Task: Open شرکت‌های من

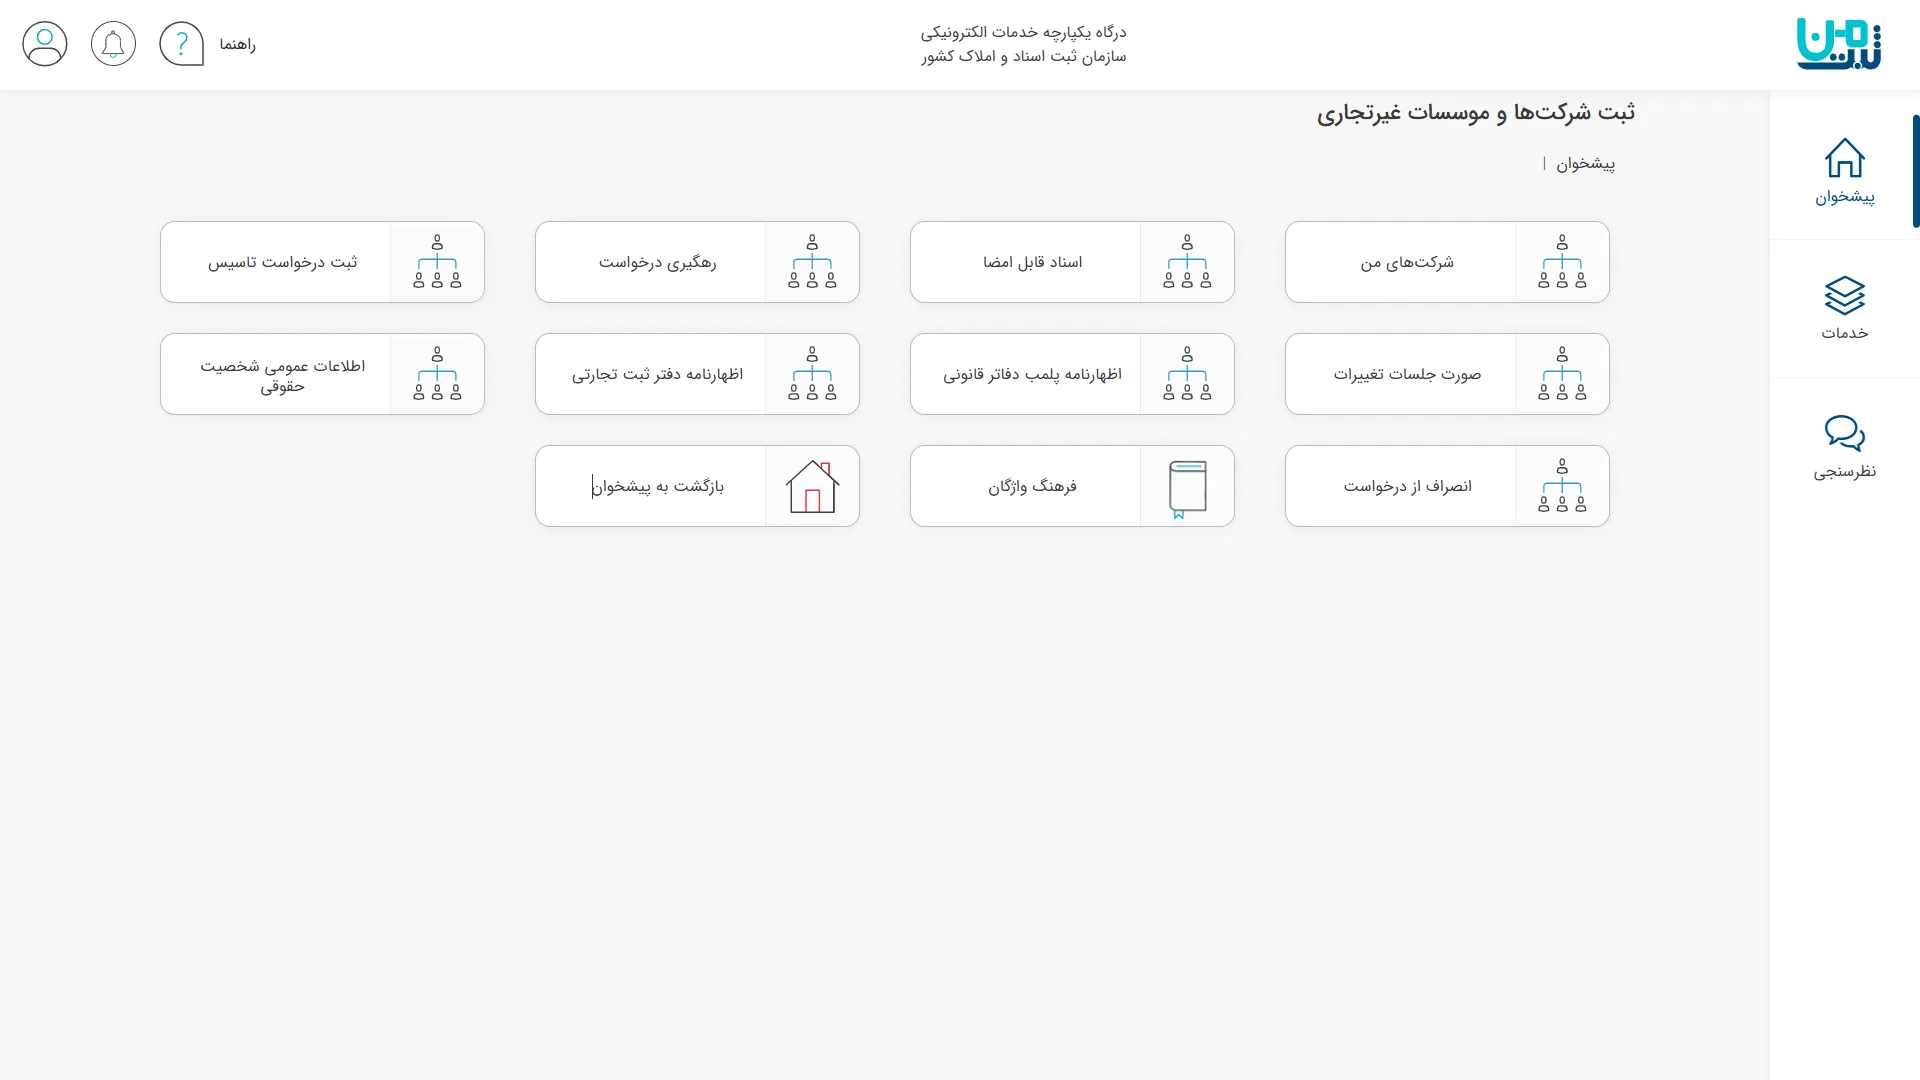Action: point(1400,261)
